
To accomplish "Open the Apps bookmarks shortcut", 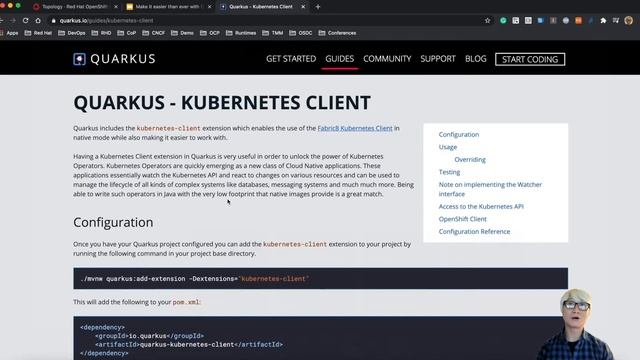I will (10, 33).
